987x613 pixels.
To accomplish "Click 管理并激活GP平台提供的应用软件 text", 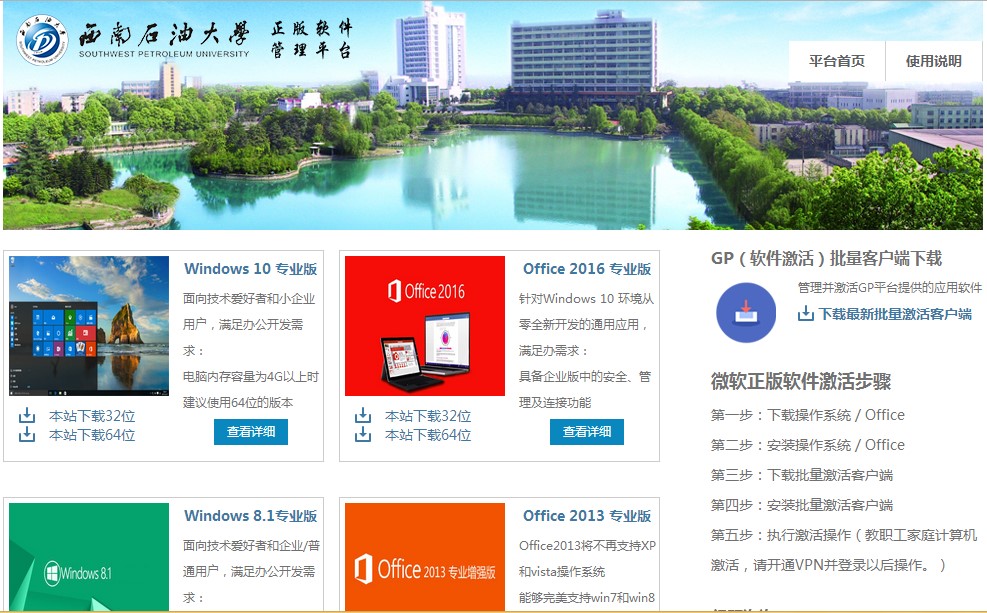I will coord(890,288).
